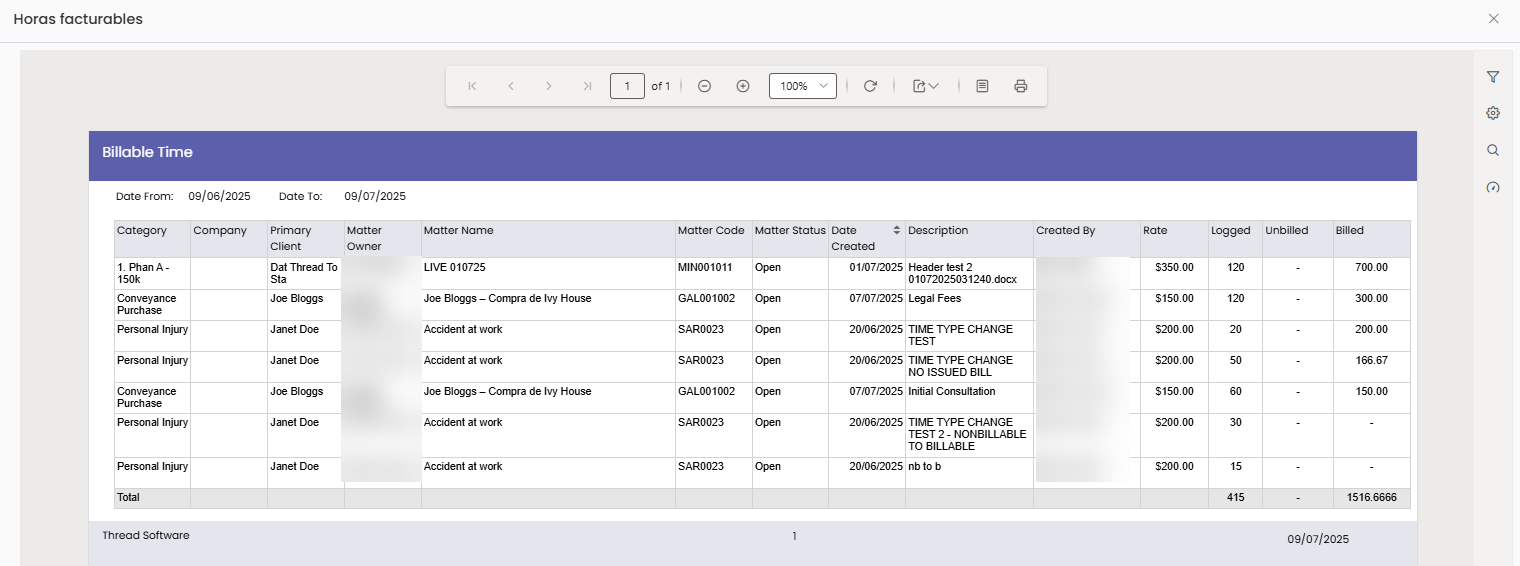The image size is (1520, 566).
Task: Click date 01/07/2025 in Date Created
Action: coord(876,268)
